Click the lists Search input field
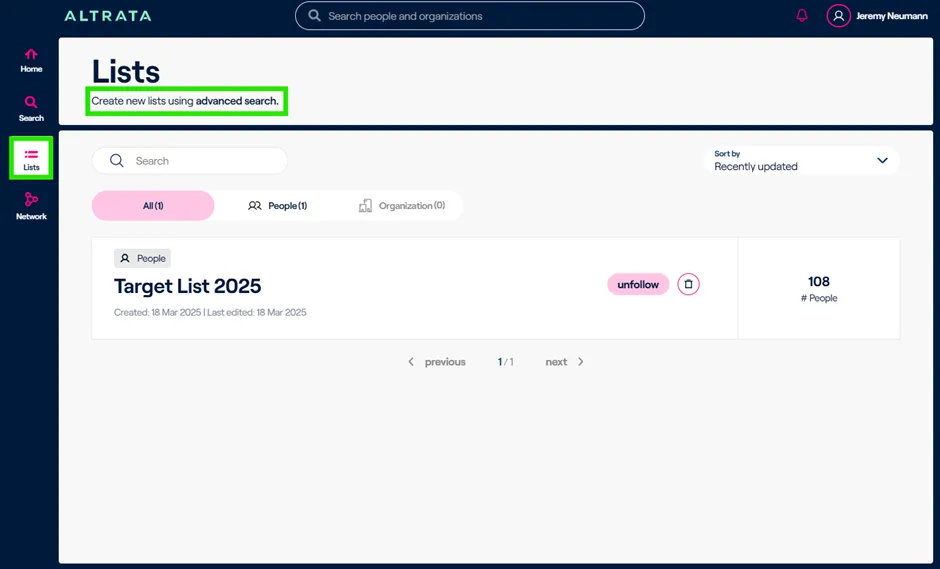 [189, 161]
